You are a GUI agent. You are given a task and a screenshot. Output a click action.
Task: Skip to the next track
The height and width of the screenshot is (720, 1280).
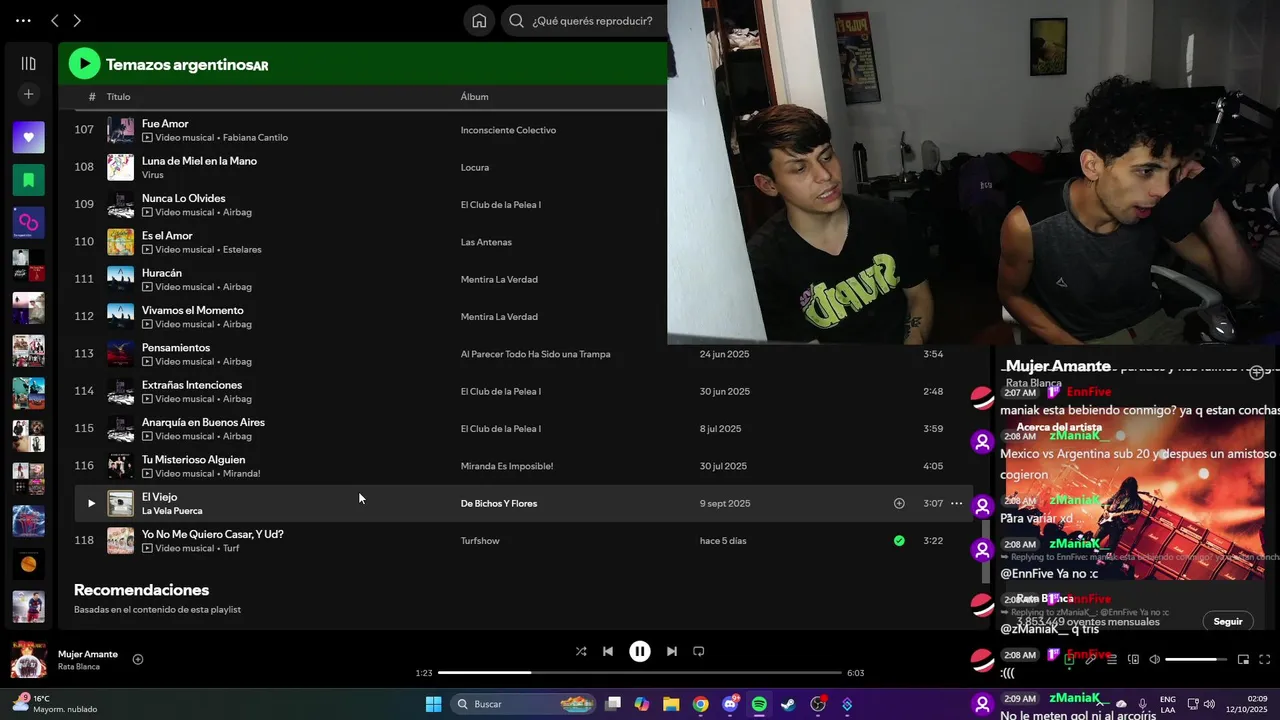672,651
